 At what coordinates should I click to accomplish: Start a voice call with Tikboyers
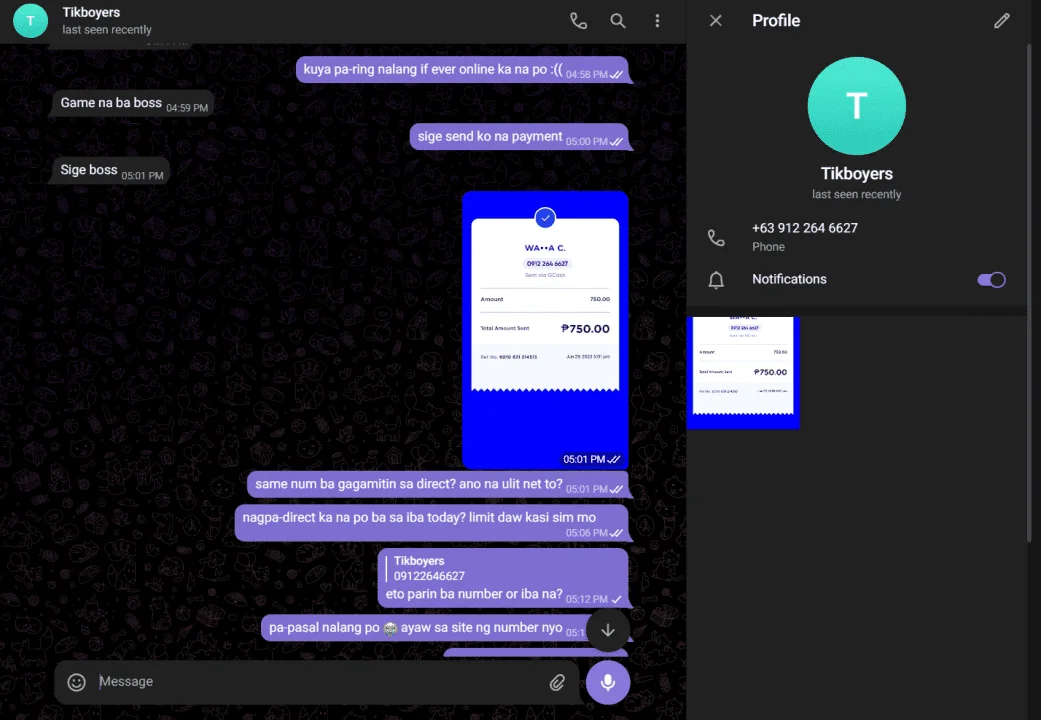pyautogui.click(x=578, y=21)
